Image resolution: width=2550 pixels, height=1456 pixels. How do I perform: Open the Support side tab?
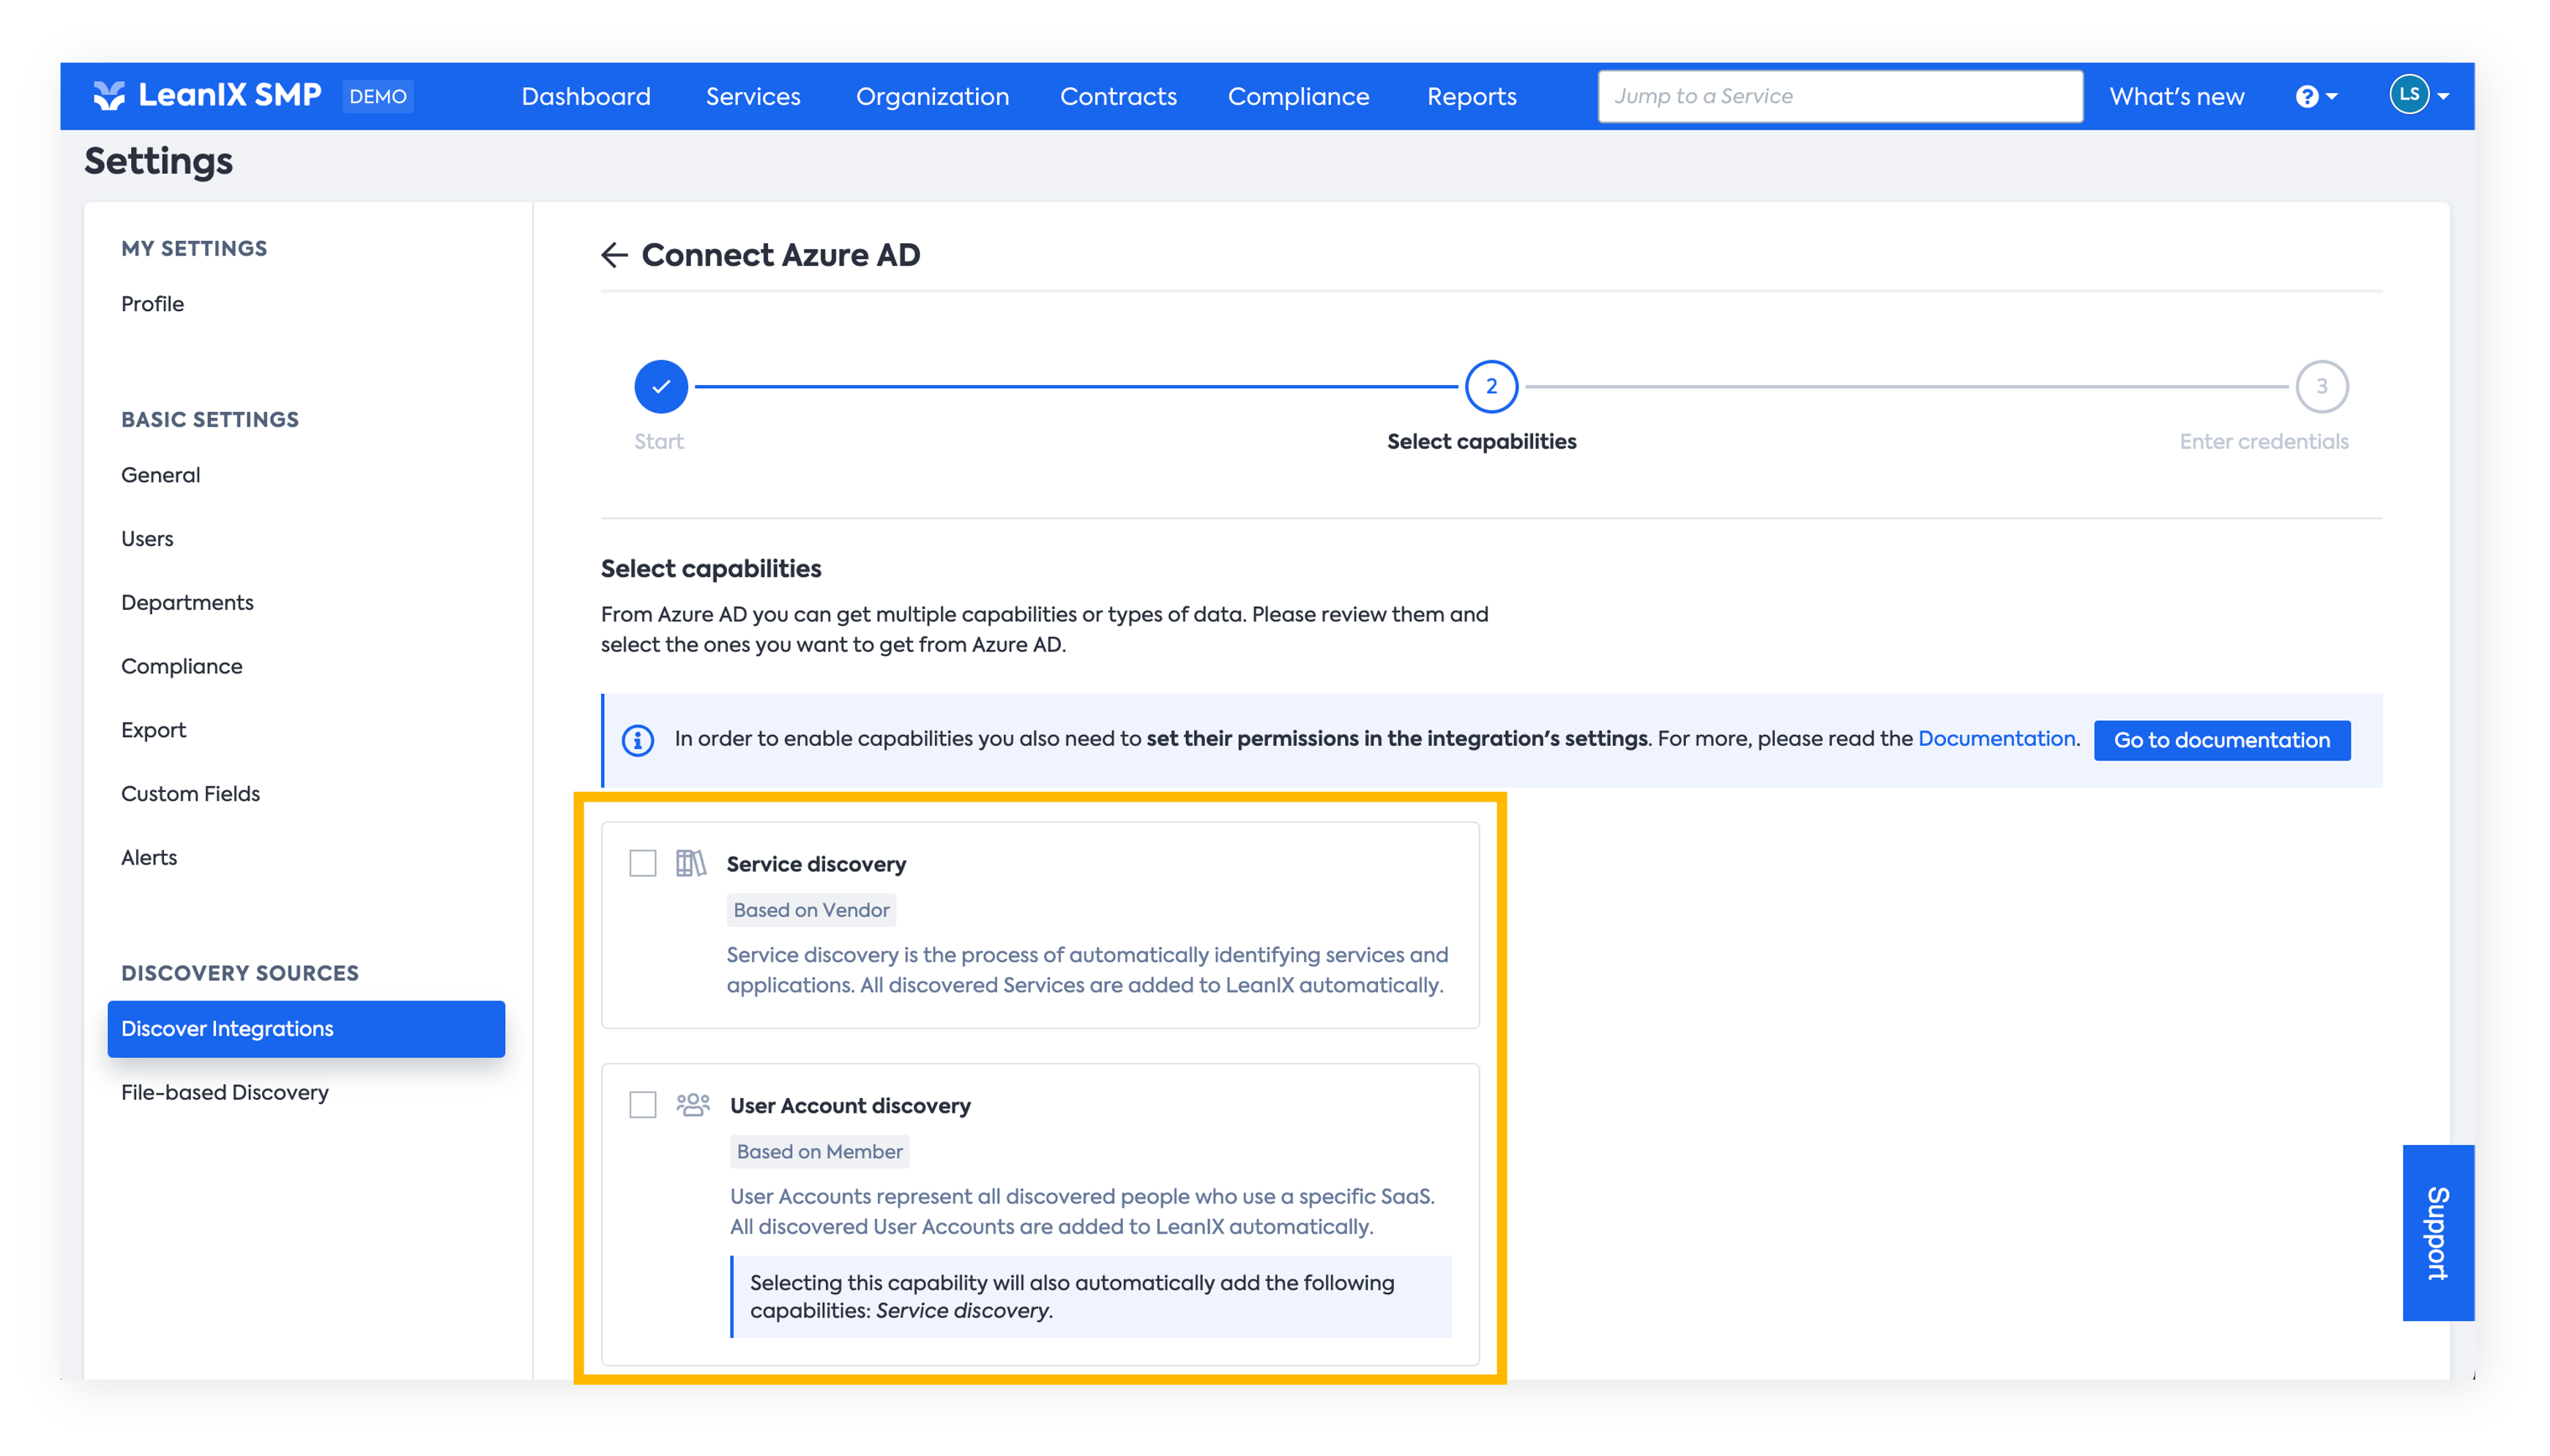tap(2437, 1232)
